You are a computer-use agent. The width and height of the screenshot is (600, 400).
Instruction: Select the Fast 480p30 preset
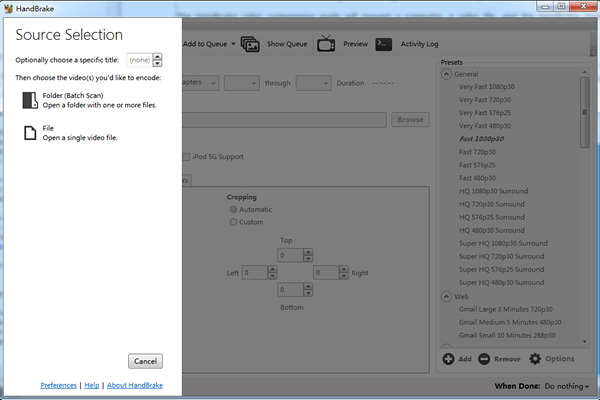[x=477, y=178]
